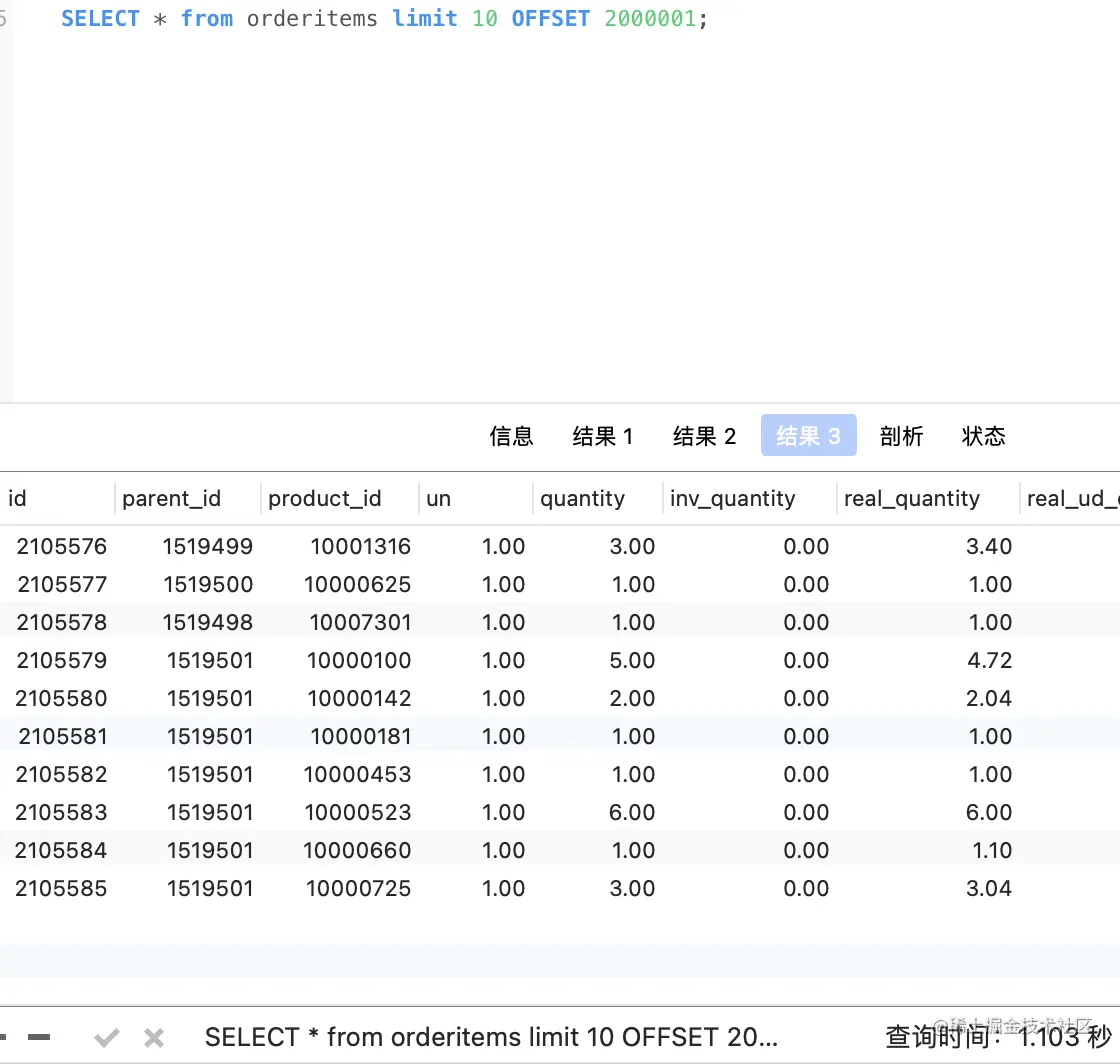
Task: Click parent_id cell 1519499
Action: (x=208, y=546)
